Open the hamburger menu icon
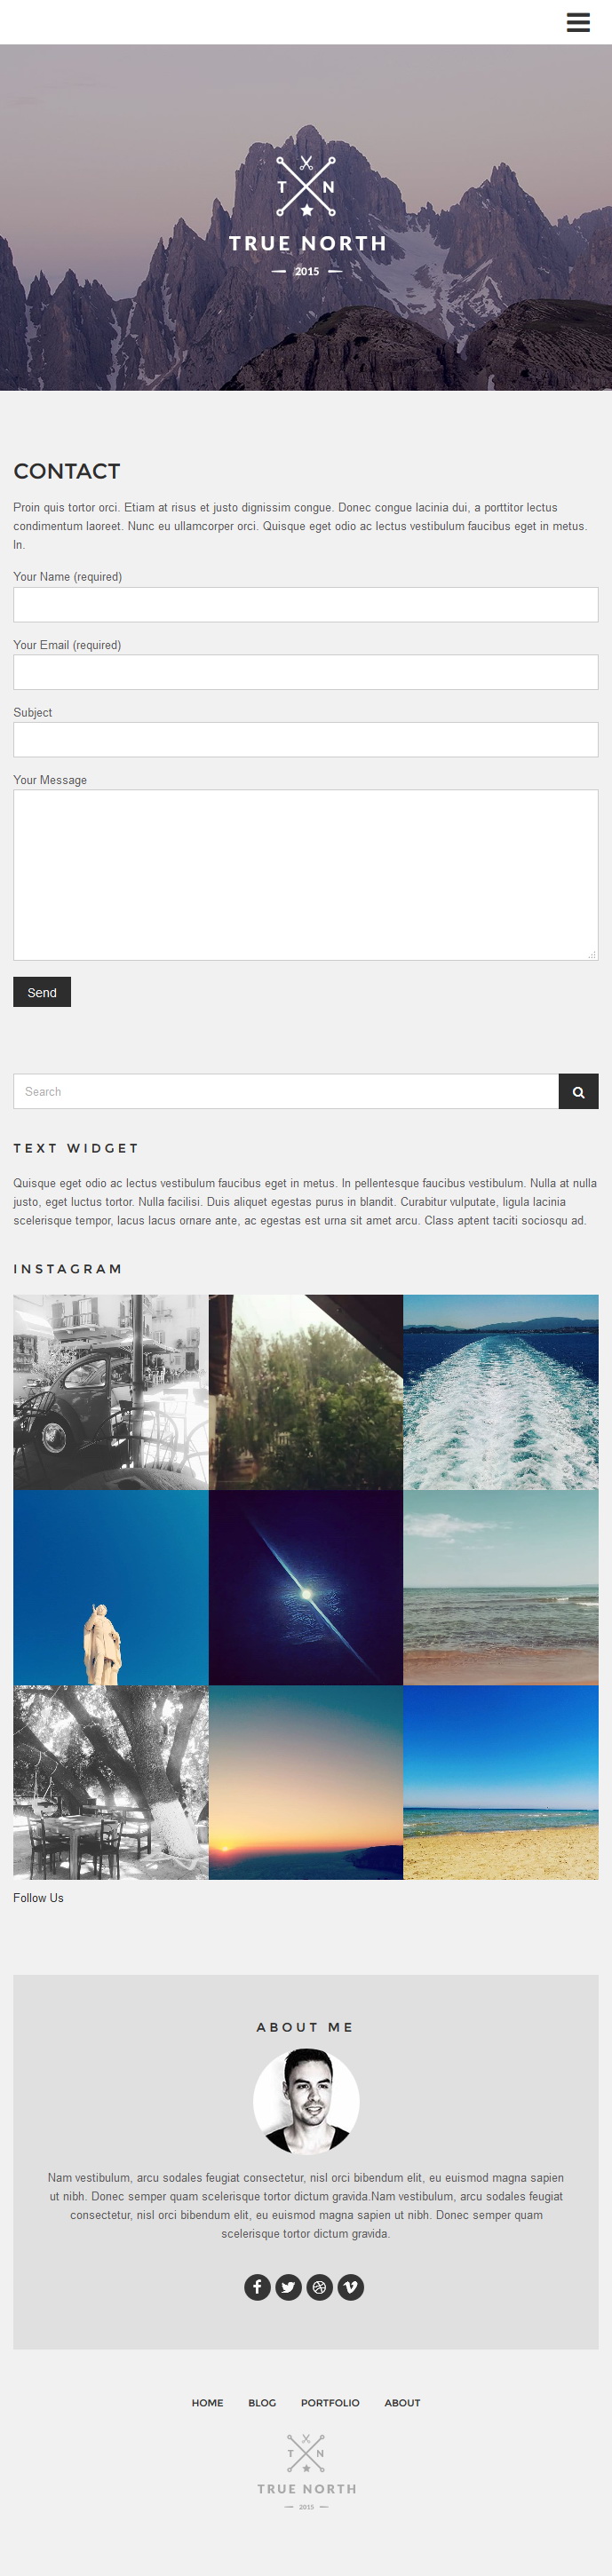 (x=578, y=22)
